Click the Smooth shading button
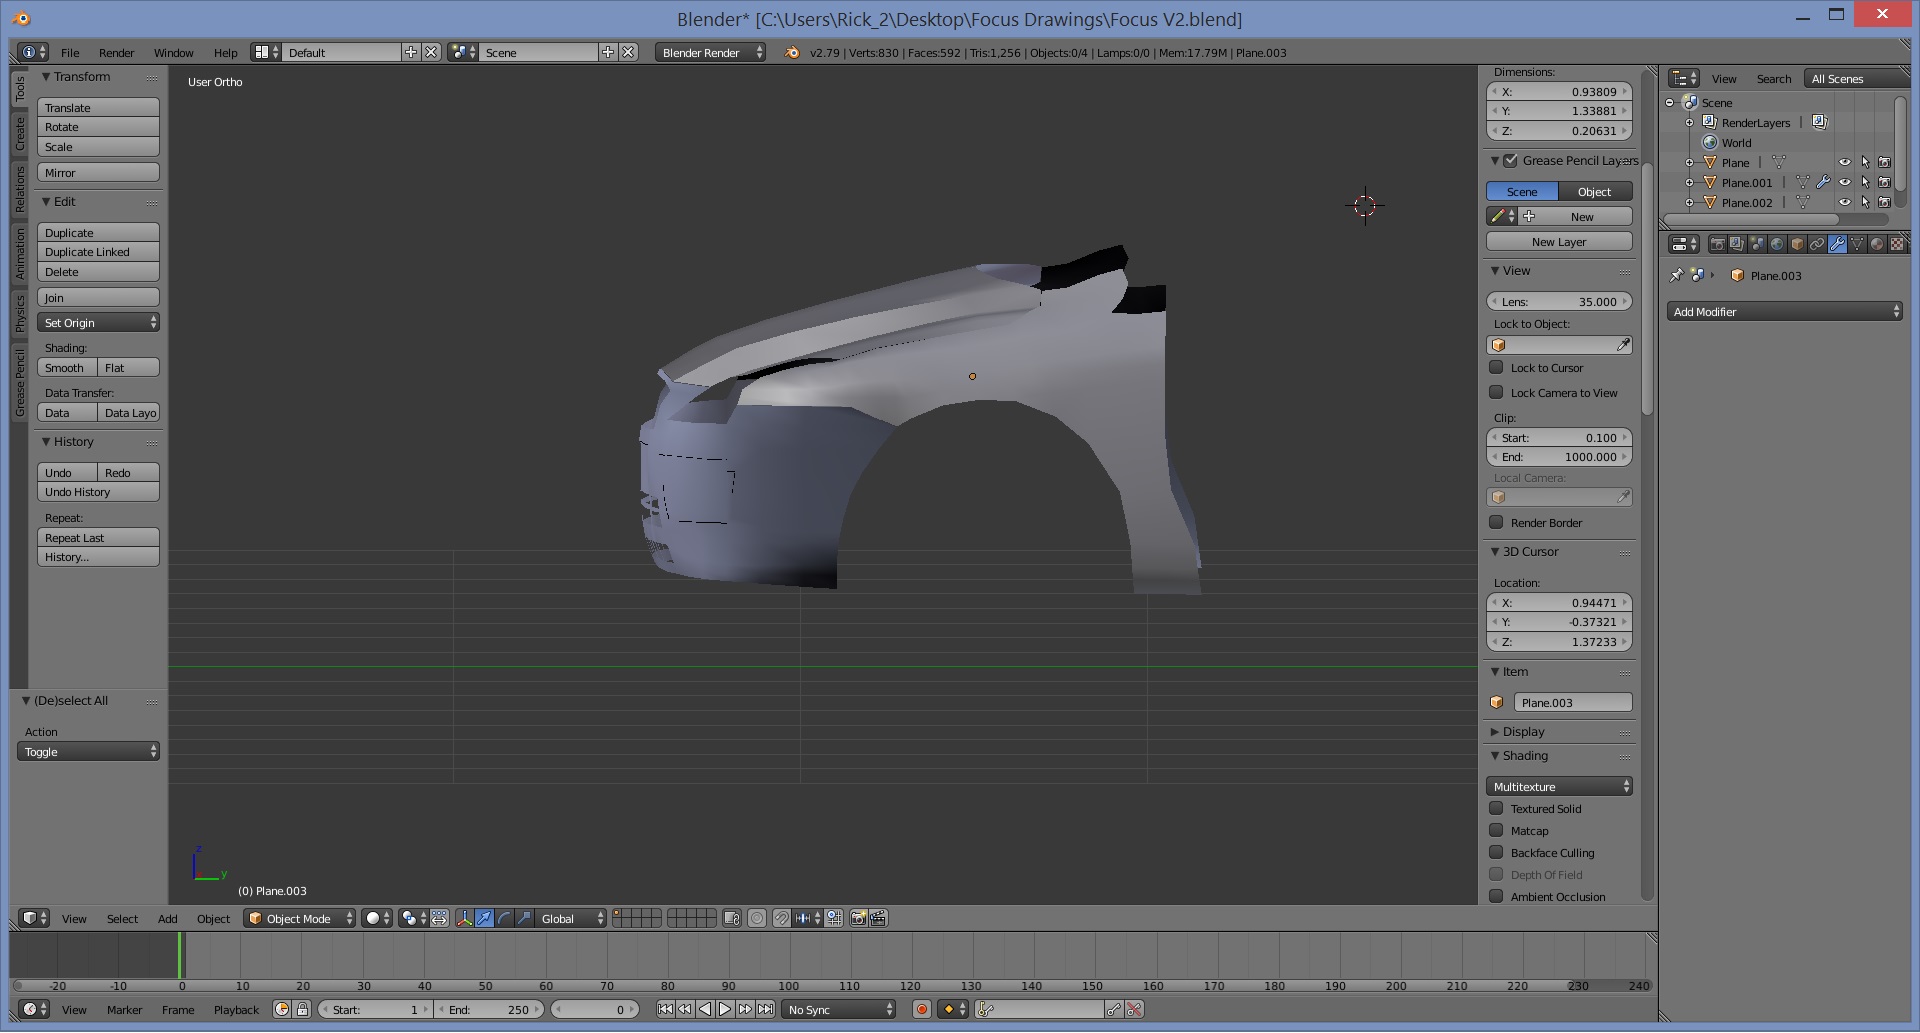 coord(66,368)
